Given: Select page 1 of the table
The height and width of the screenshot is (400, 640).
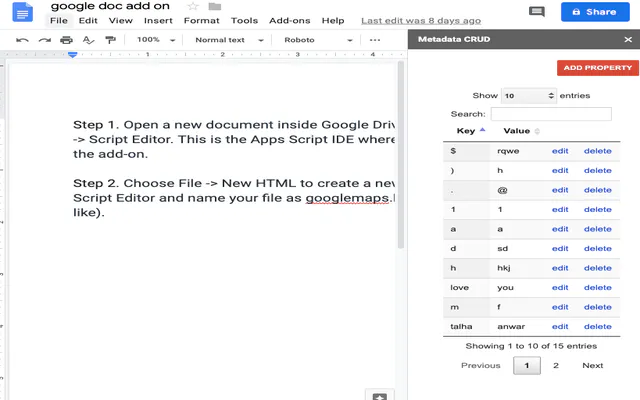Looking at the screenshot, I should (x=527, y=365).
